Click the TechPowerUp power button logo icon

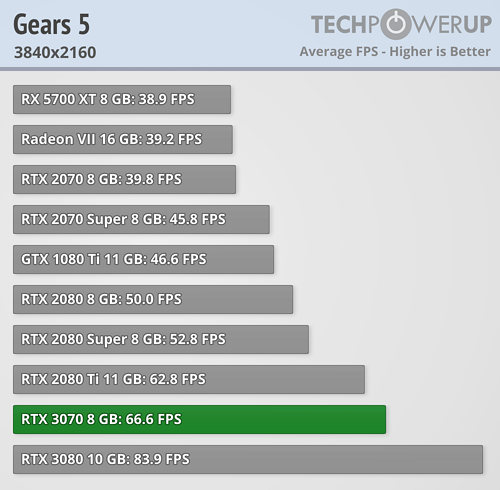coord(396,24)
